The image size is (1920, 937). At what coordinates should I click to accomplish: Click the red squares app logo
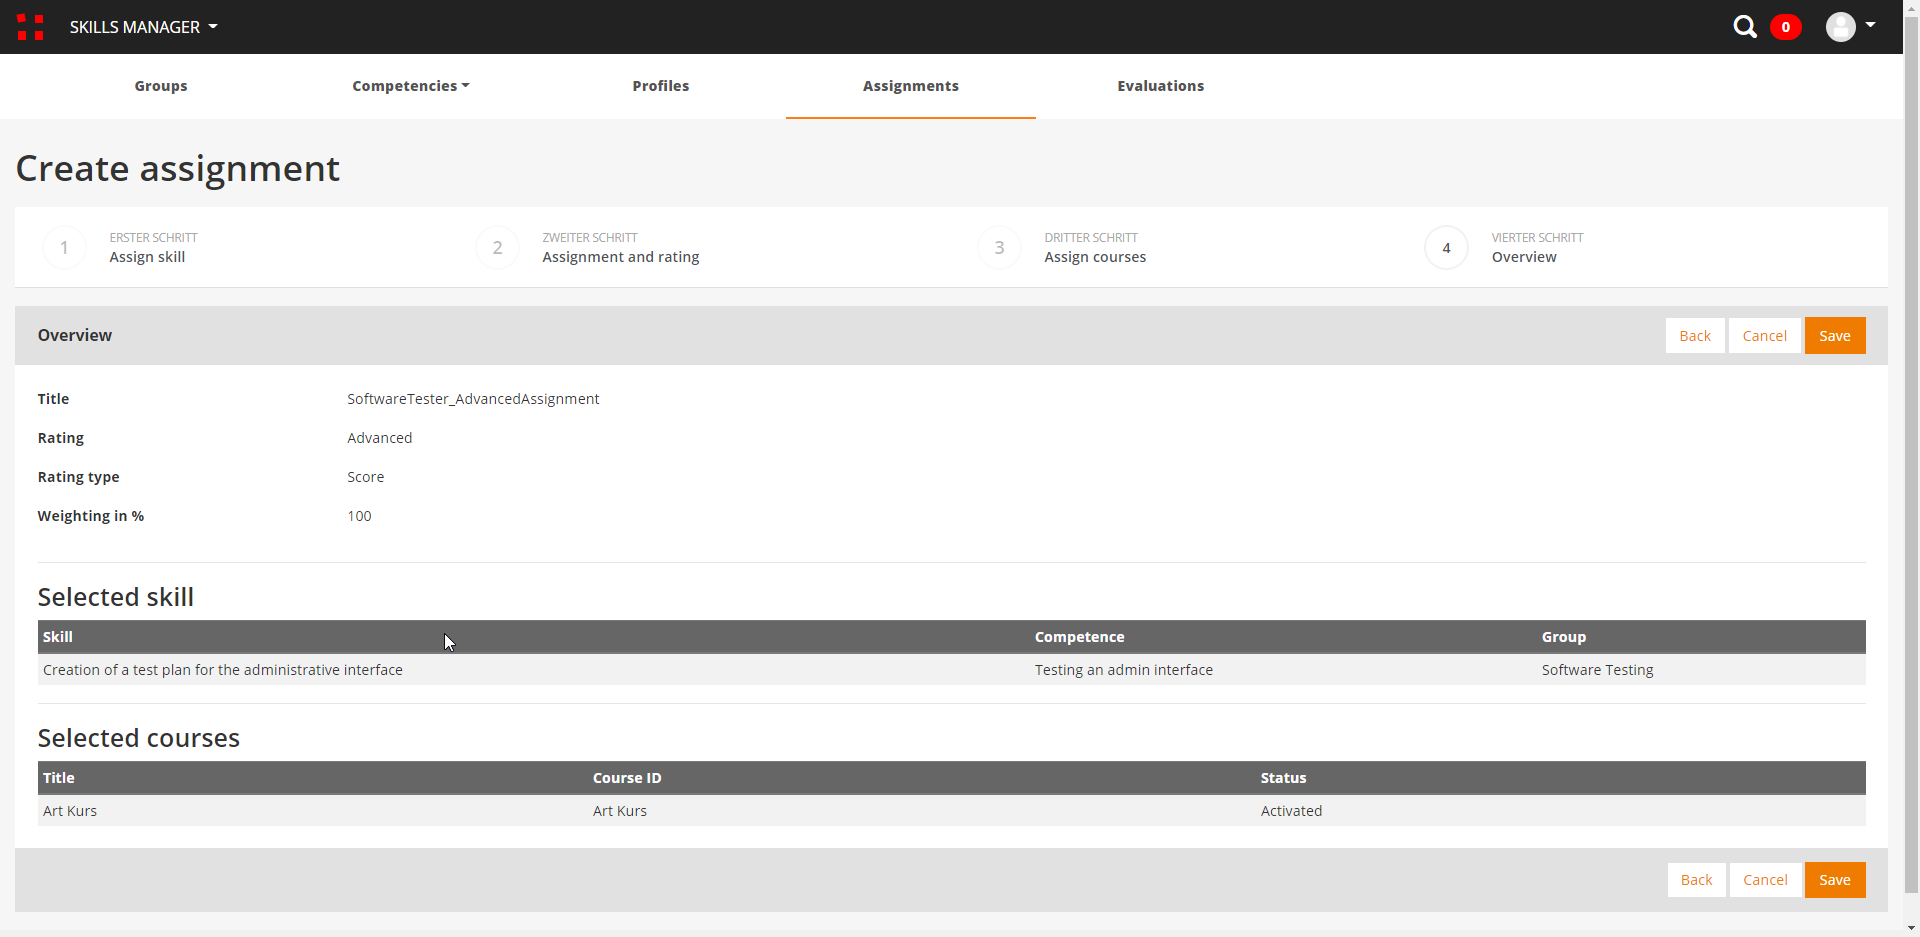tap(30, 27)
